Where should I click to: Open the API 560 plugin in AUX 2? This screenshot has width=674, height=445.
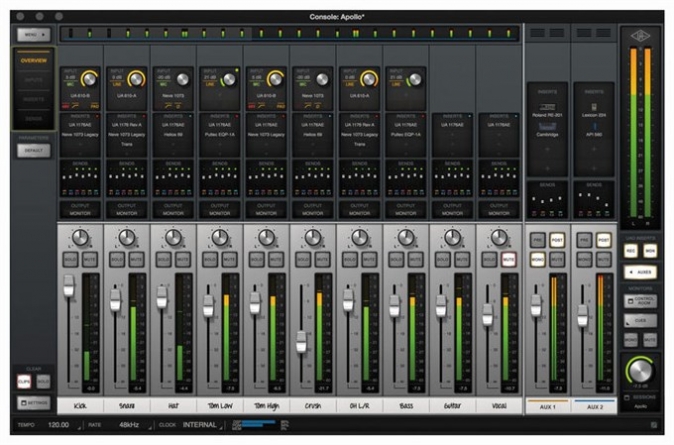594,130
